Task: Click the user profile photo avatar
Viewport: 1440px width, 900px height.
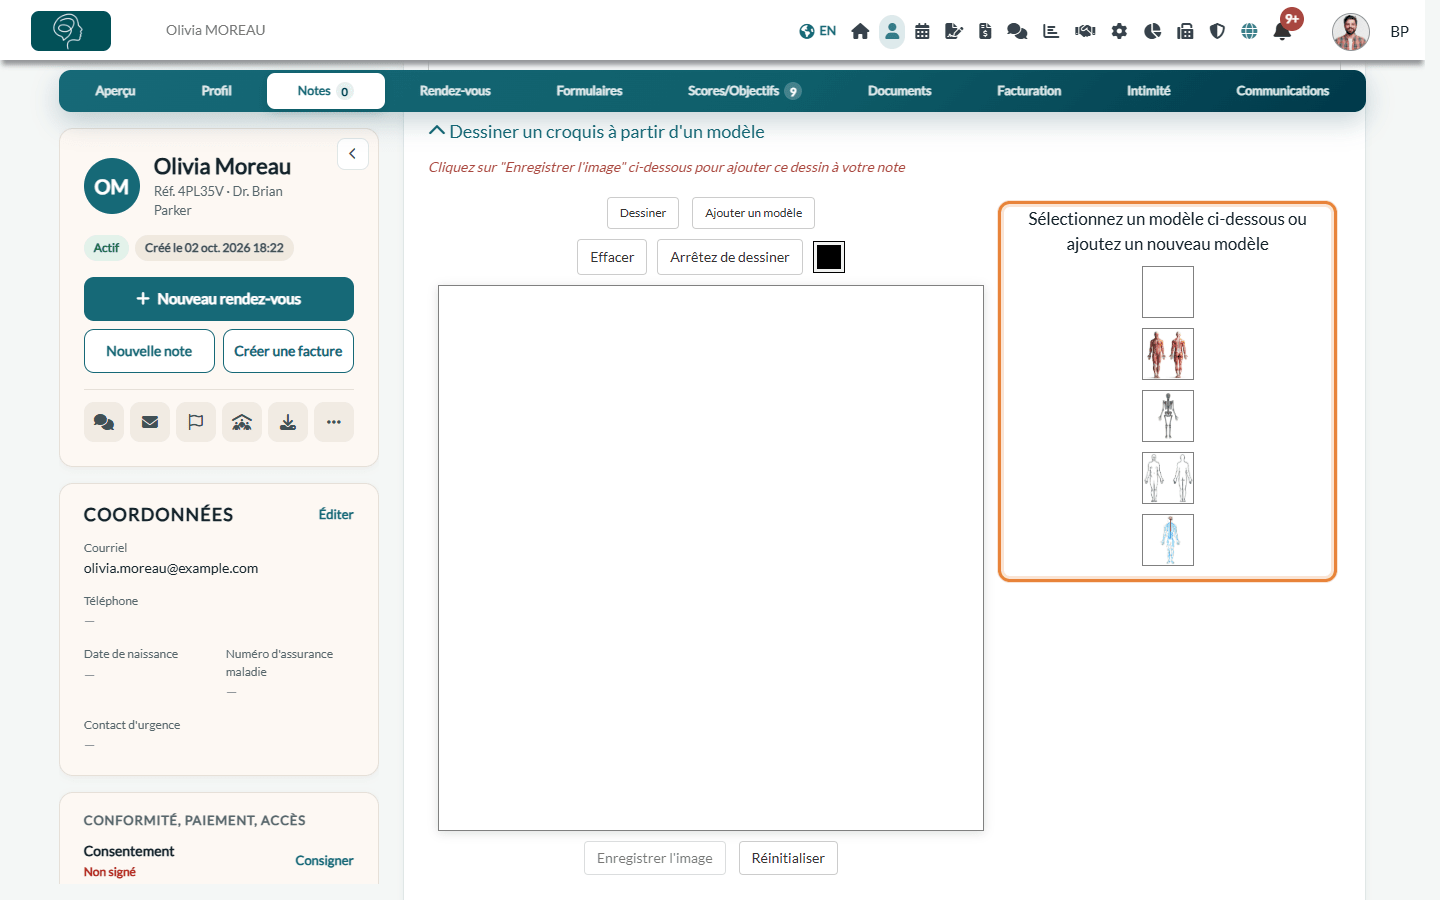Action: [x=1351, y=31]
